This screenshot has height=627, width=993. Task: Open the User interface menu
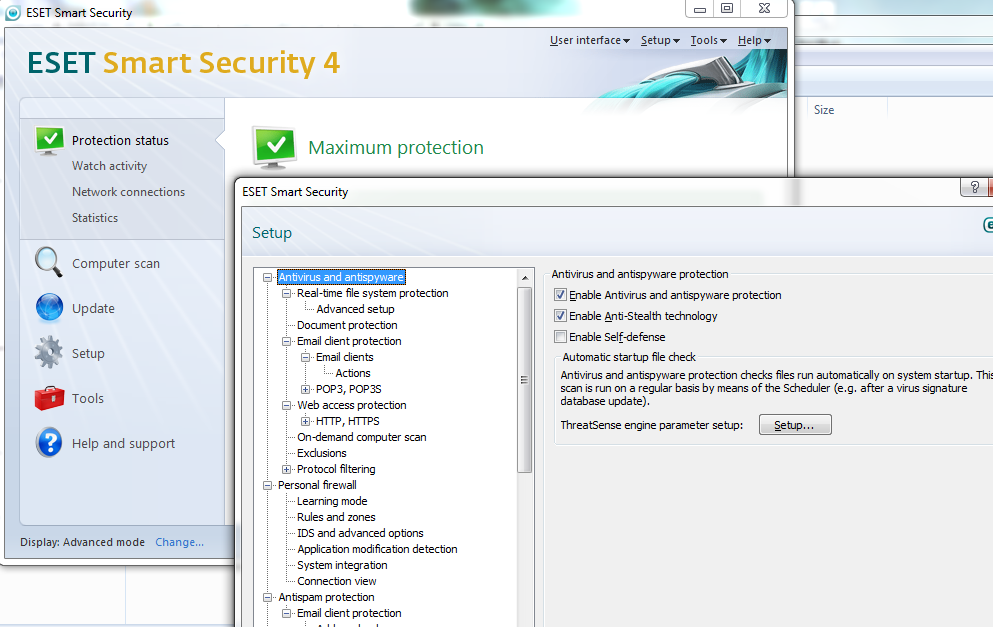click(x=590, y=40)
